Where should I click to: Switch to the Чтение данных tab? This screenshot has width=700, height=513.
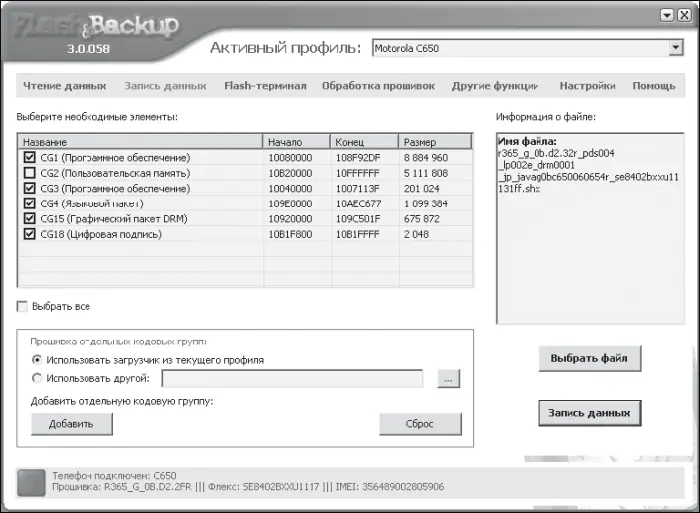(64, 86)
